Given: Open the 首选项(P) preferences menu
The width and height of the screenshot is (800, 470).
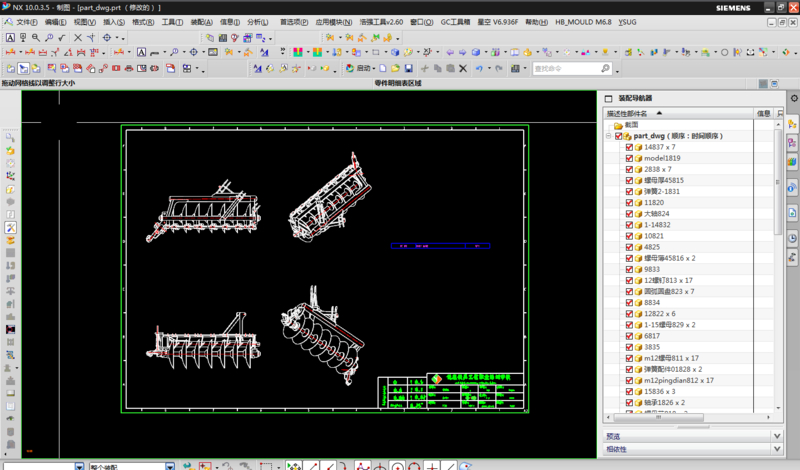Looking at the screenshot, I should click(294, 22).
